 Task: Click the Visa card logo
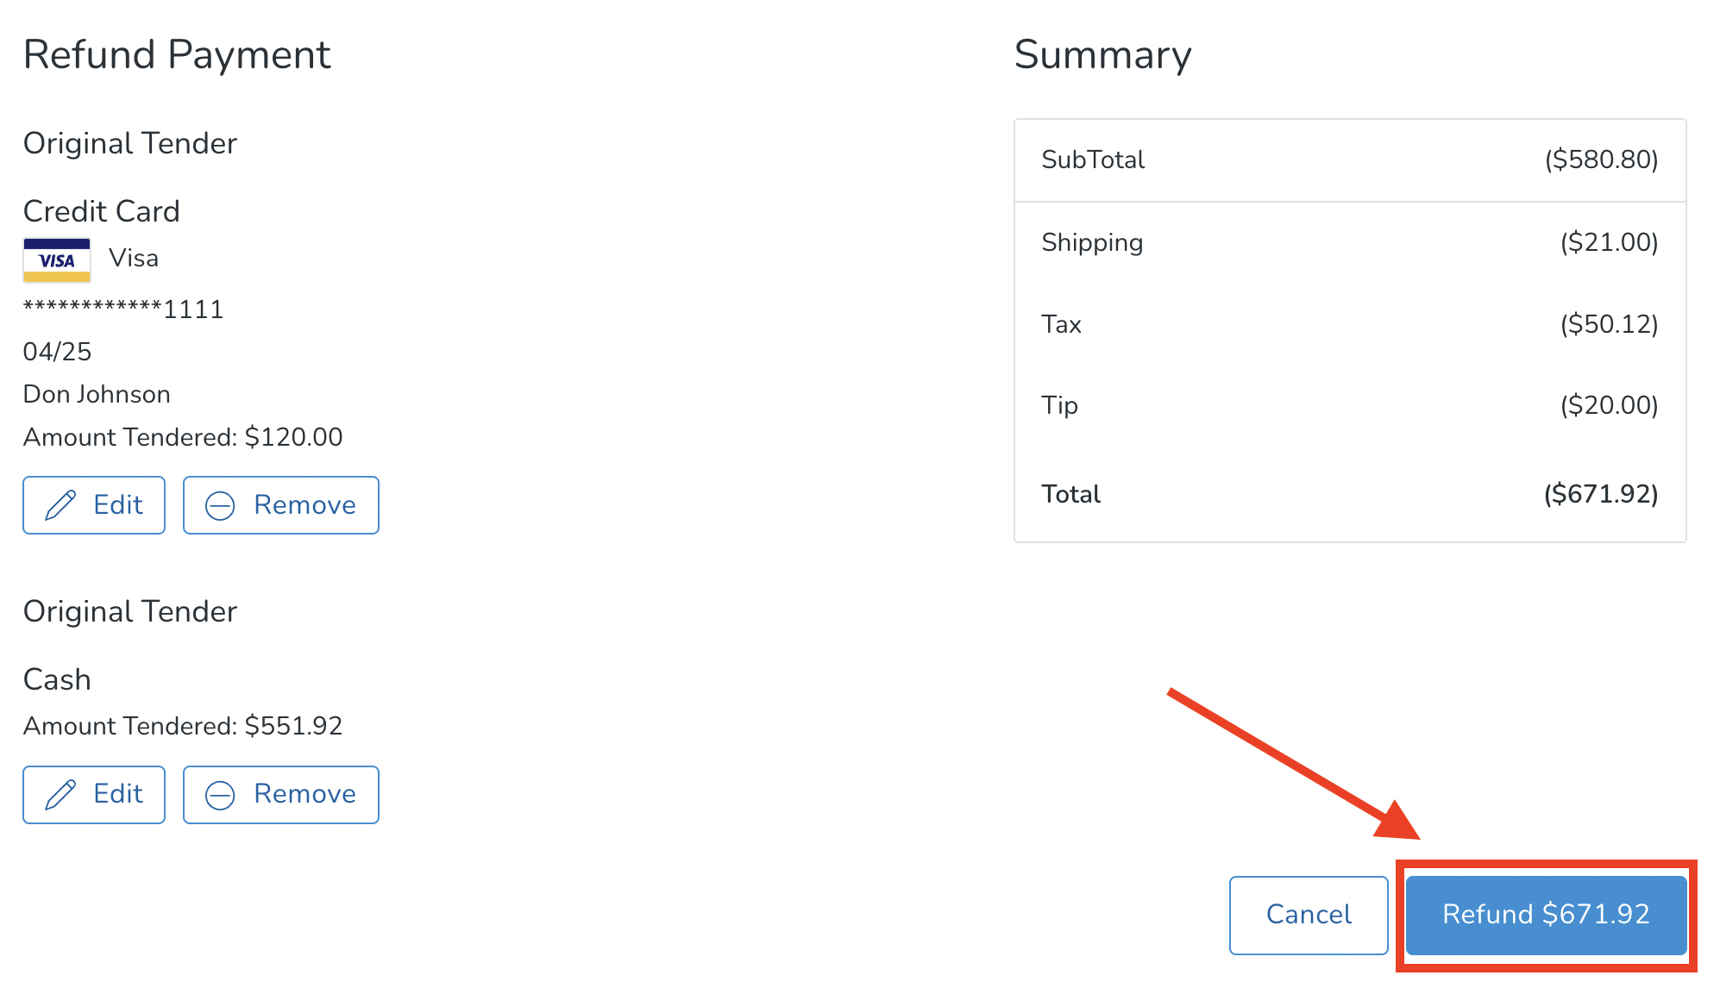click(x=57, y=260)
